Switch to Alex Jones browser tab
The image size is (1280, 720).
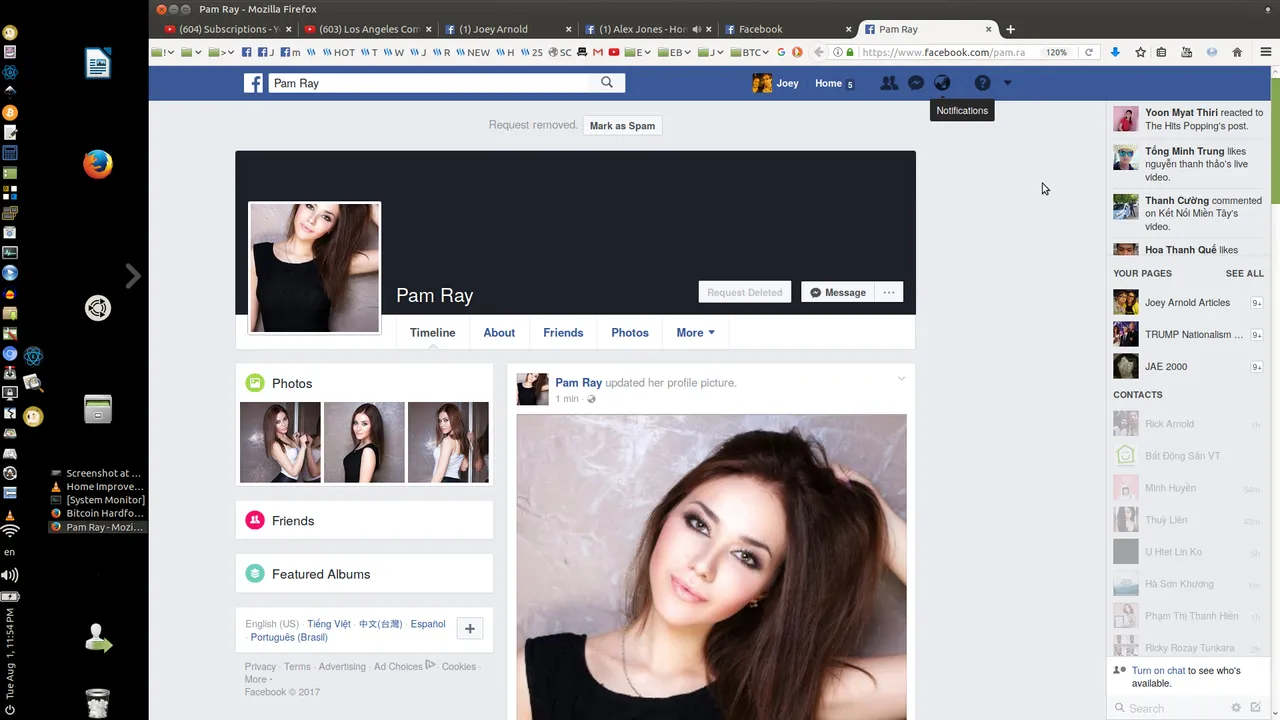647,29
